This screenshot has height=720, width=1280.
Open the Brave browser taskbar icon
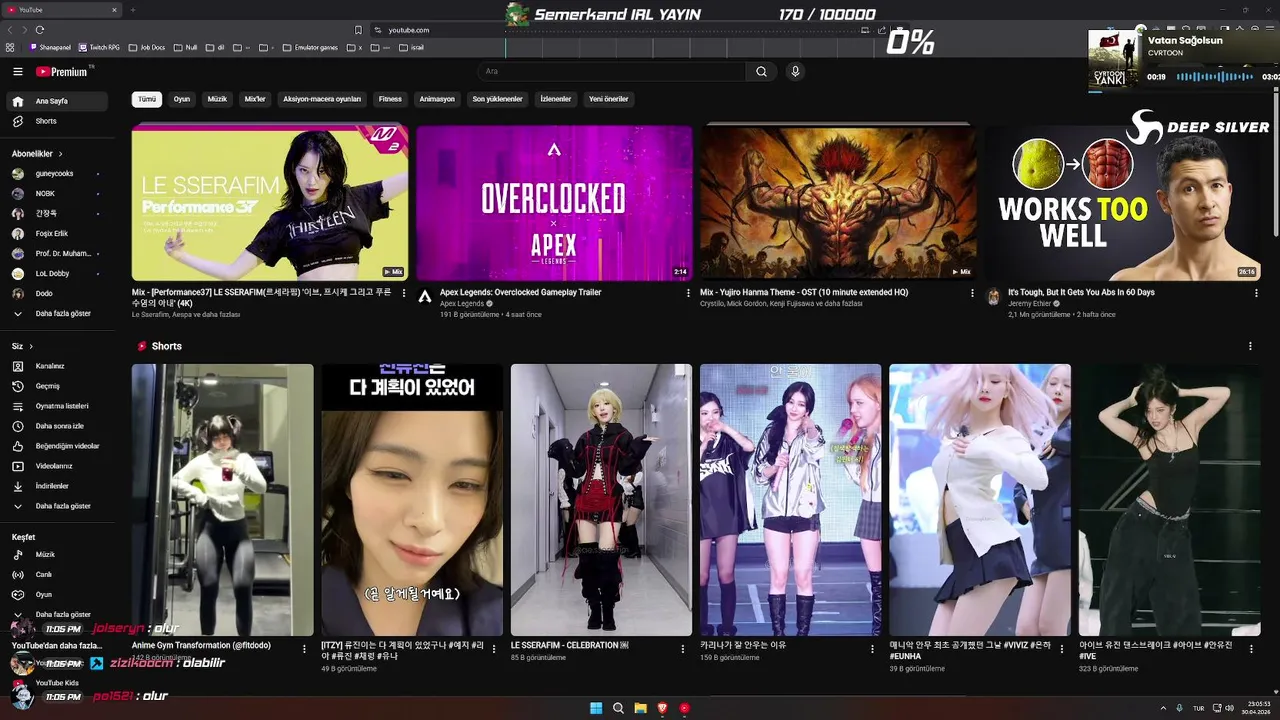(x=662, y=708)
